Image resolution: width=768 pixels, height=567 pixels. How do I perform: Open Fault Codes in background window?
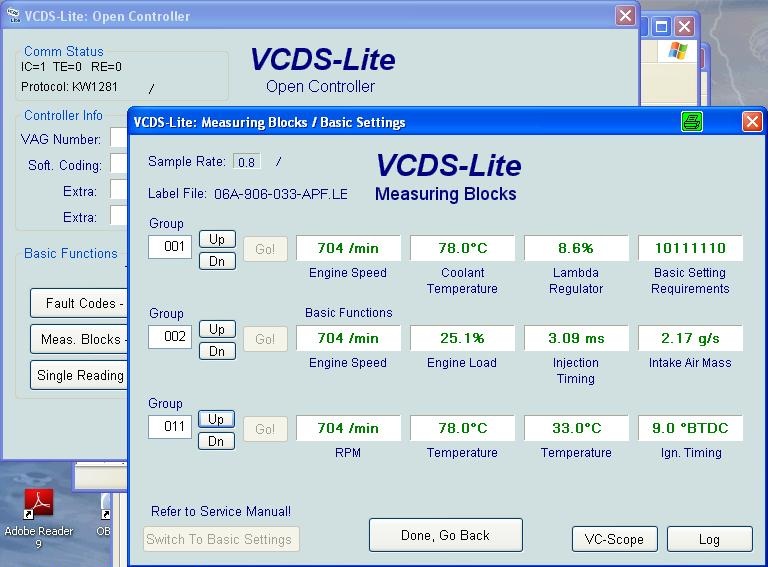pyautogui.click(x=80, y=303)
